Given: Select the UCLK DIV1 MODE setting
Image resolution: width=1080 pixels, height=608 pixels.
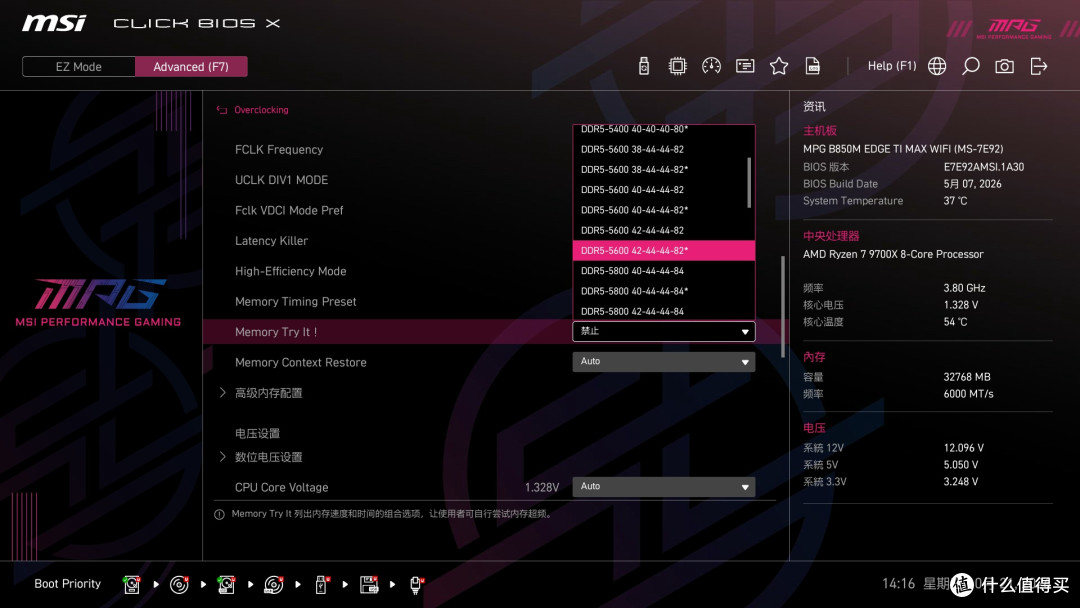Looking at the screenshot, I should tap(282, 180).
